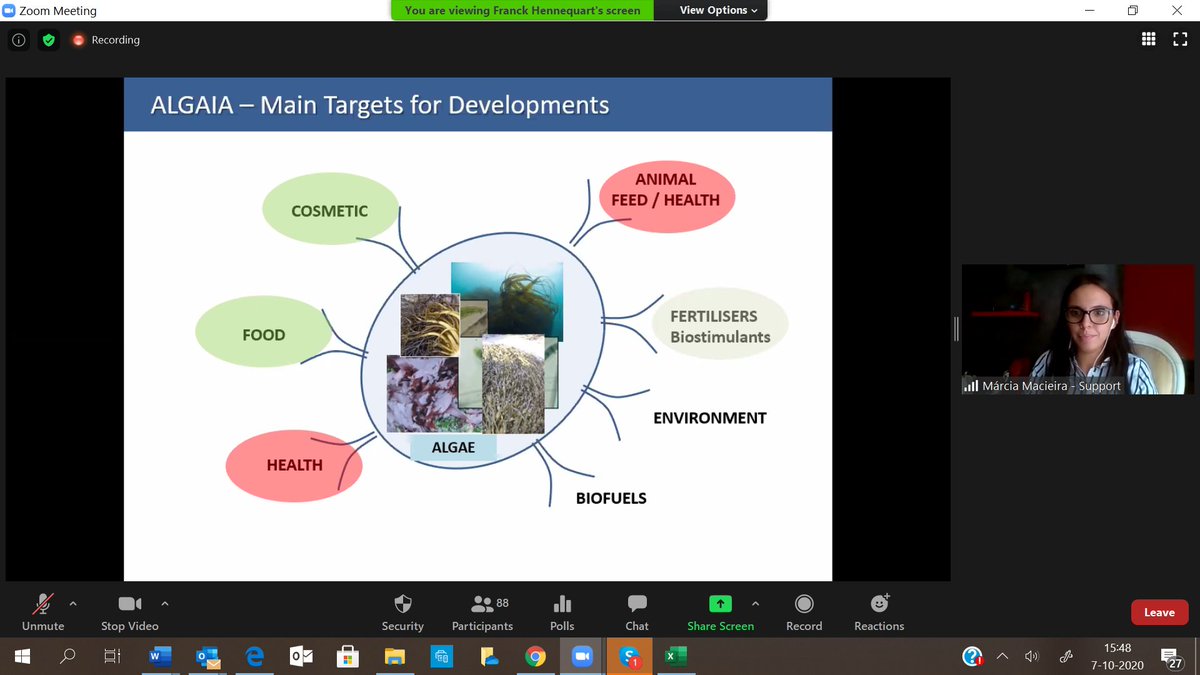Click the green Share Screen button

[720, 611]
